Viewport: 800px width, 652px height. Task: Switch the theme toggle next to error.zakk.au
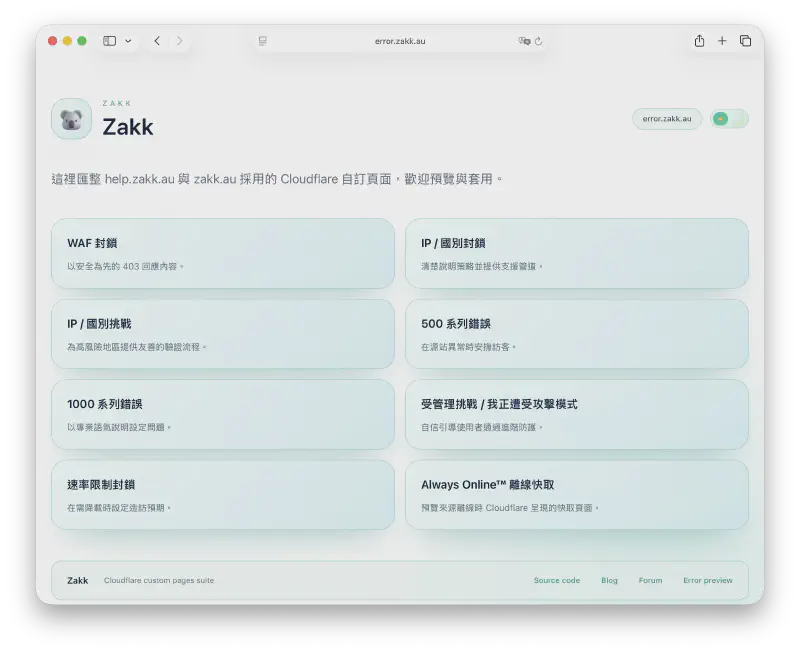[x=728, y=118]
